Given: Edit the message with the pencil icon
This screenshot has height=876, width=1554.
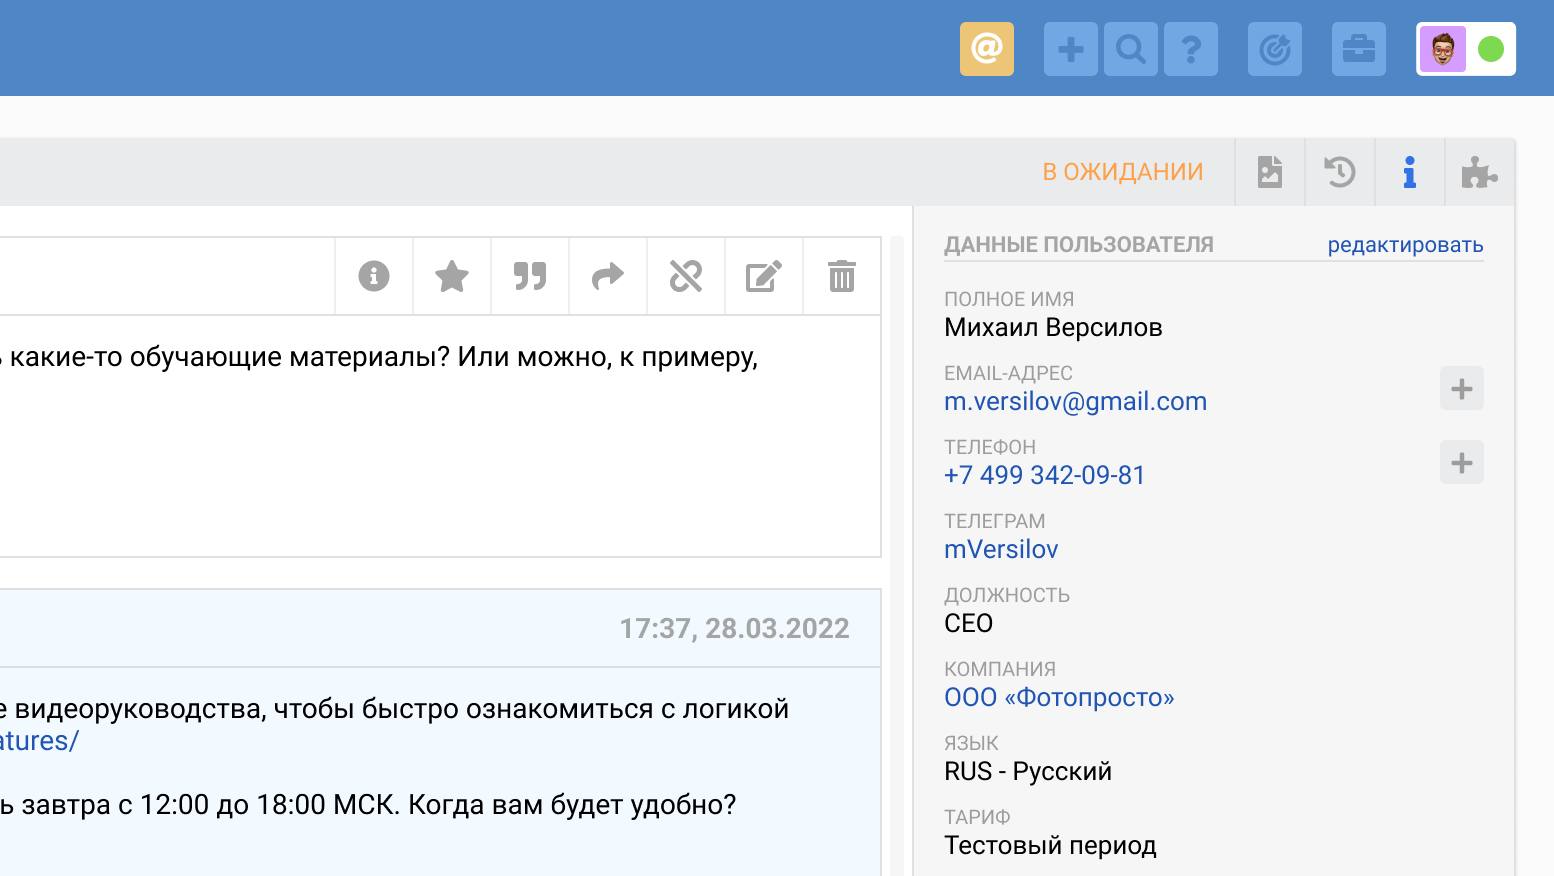Looking at the screenshot, I should 763,276.
